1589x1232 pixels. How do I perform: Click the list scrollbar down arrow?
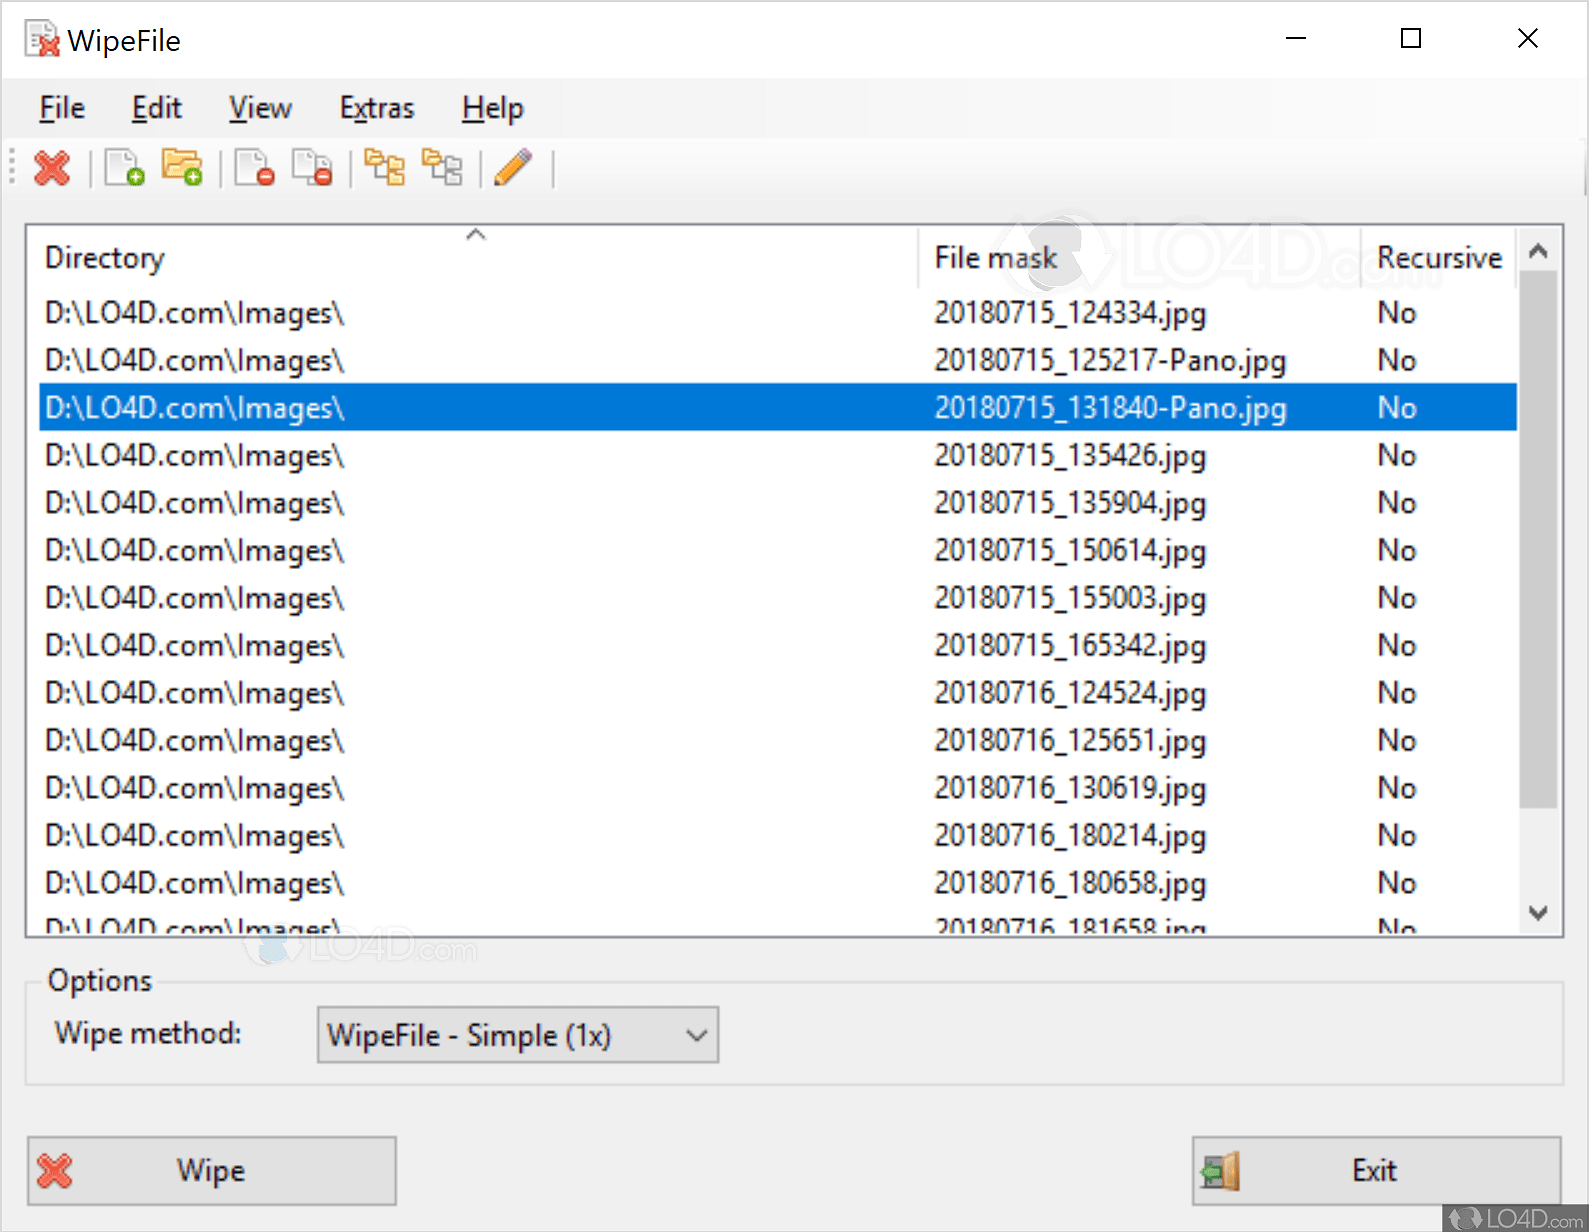coord(1539,912)
